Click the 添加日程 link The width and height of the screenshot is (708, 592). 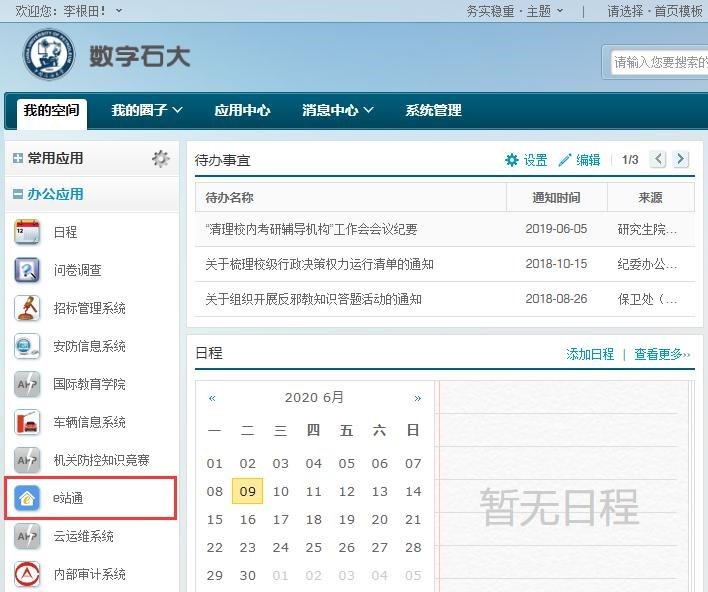tap(590, 354)
